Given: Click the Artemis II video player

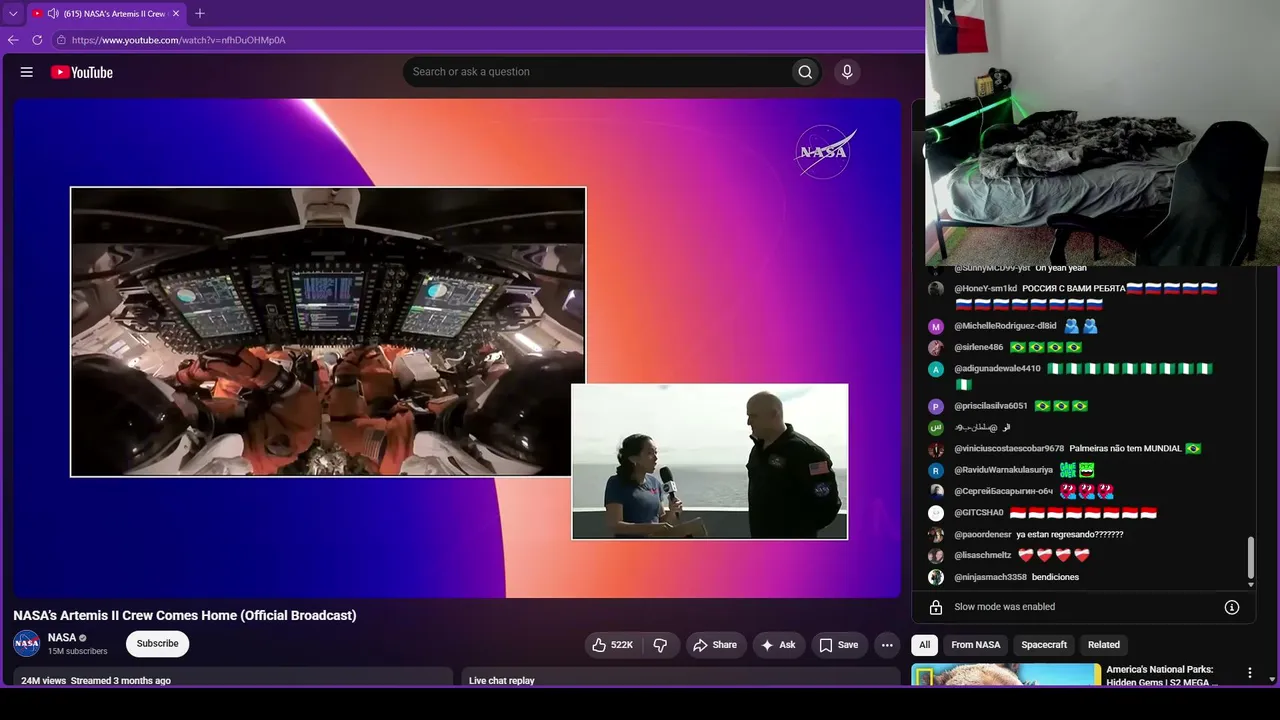Looking at the screenshot, I should tap(457, 348).
